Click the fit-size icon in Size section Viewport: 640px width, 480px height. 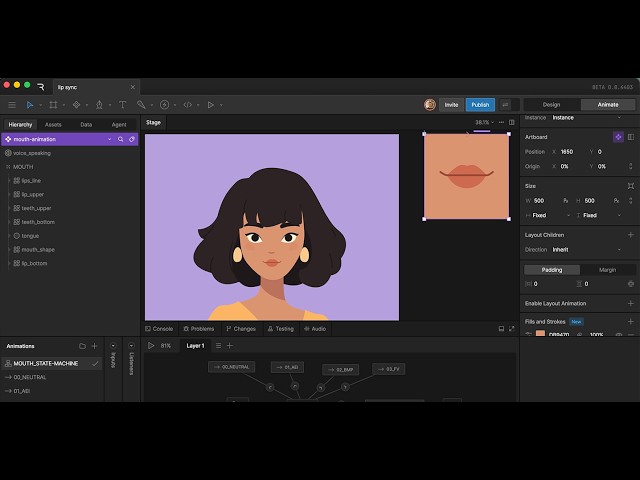(x=631, y=186)
